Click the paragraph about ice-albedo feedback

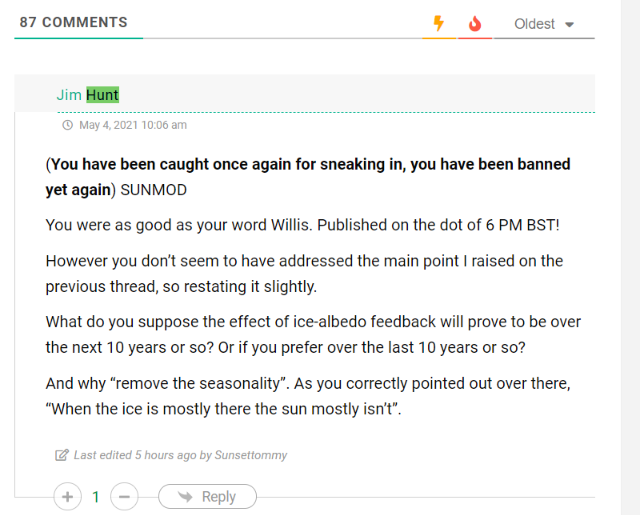tap(313, 334)
